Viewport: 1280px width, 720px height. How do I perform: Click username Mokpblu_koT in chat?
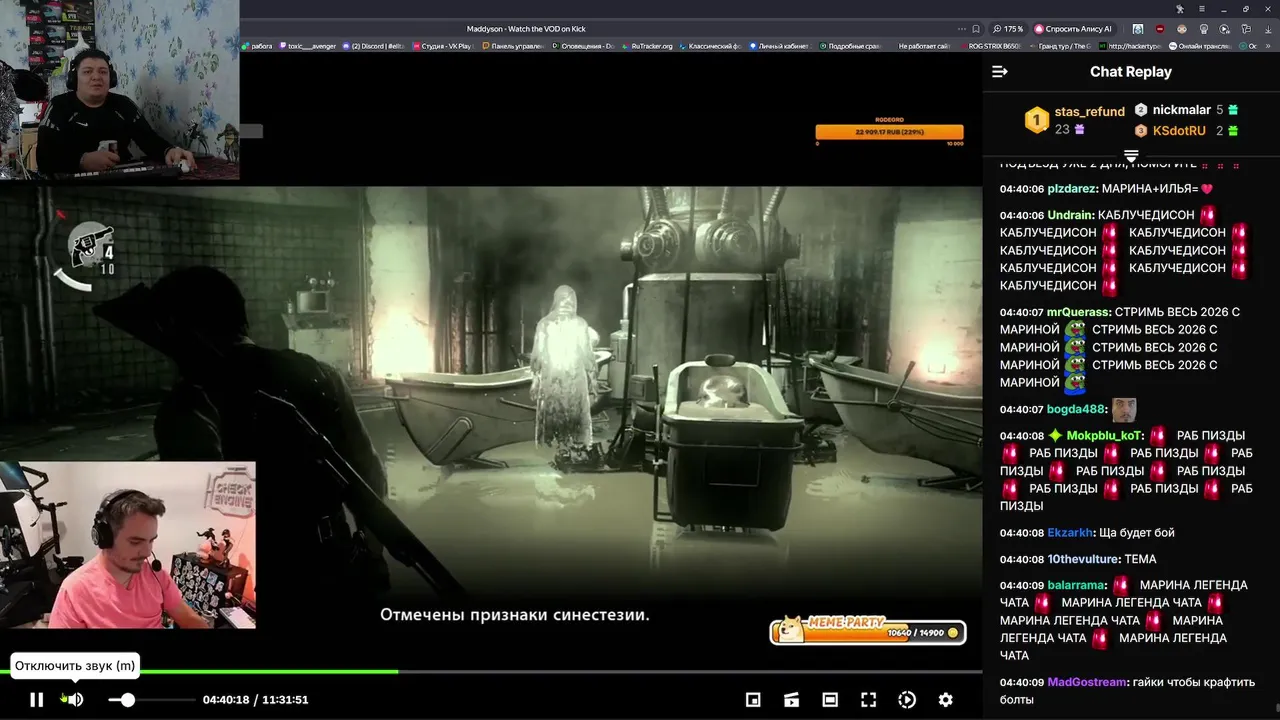1104,436
